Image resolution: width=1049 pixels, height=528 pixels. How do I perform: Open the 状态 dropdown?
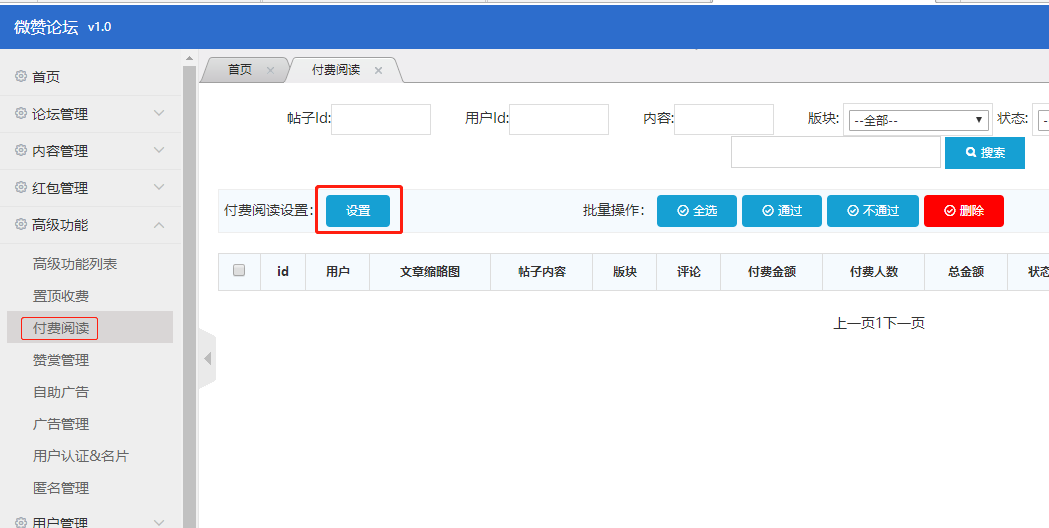1043,120
